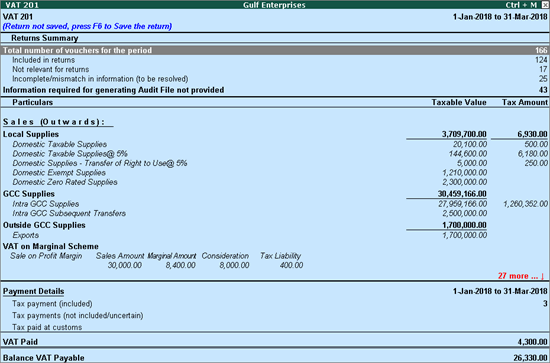Screen dimensions: 550x363
Task: Click the Sales (Outwards) section heading
Action: pyautogui.click(x=54, y=122)
